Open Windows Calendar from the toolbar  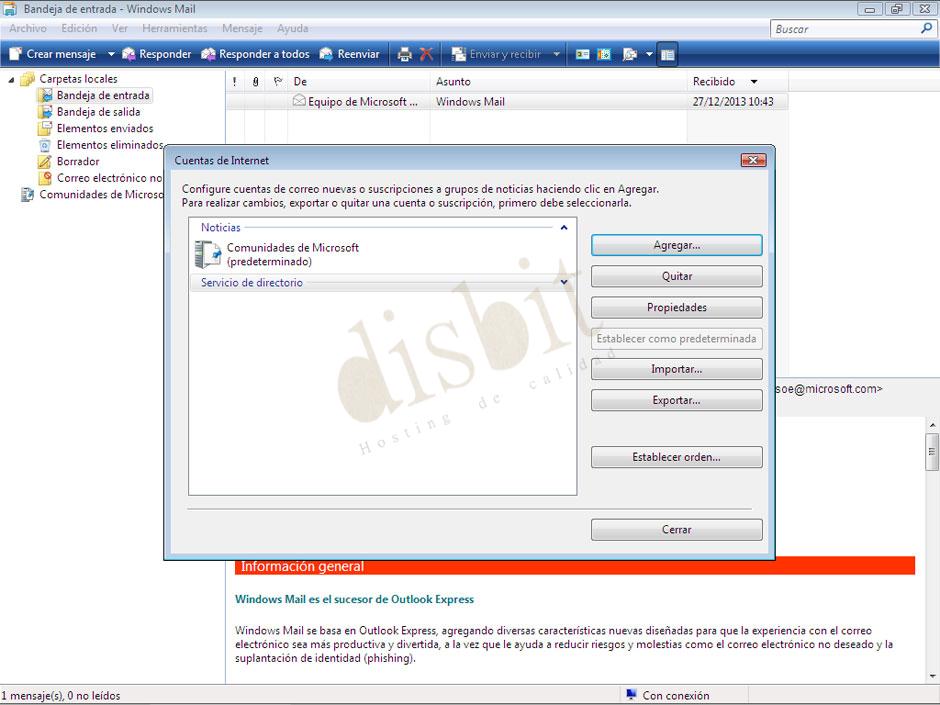point(605,54)
